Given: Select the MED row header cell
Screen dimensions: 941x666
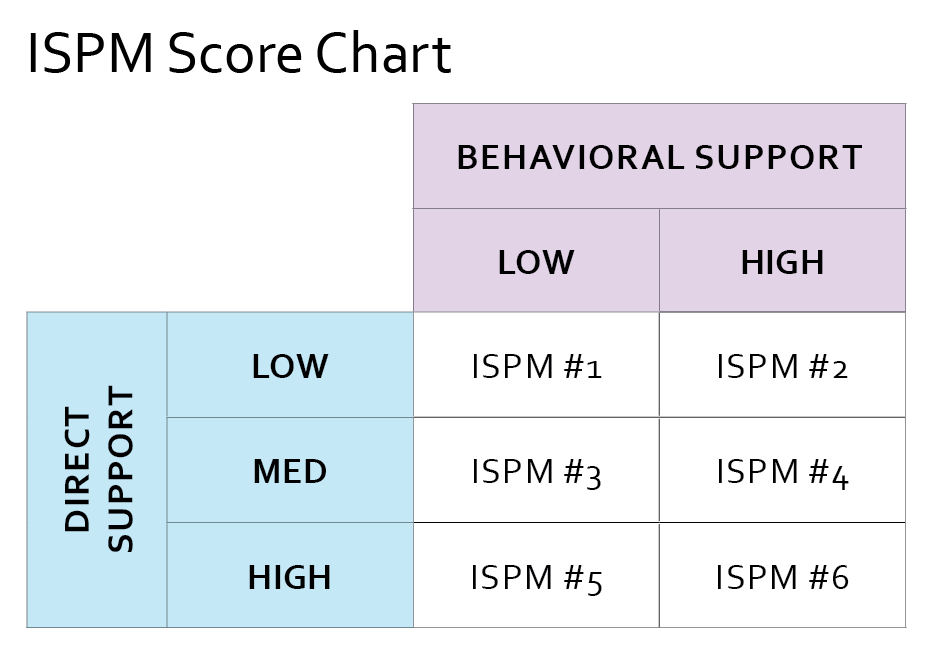Looking at the screenshot, I should click(x=290, y=471).
